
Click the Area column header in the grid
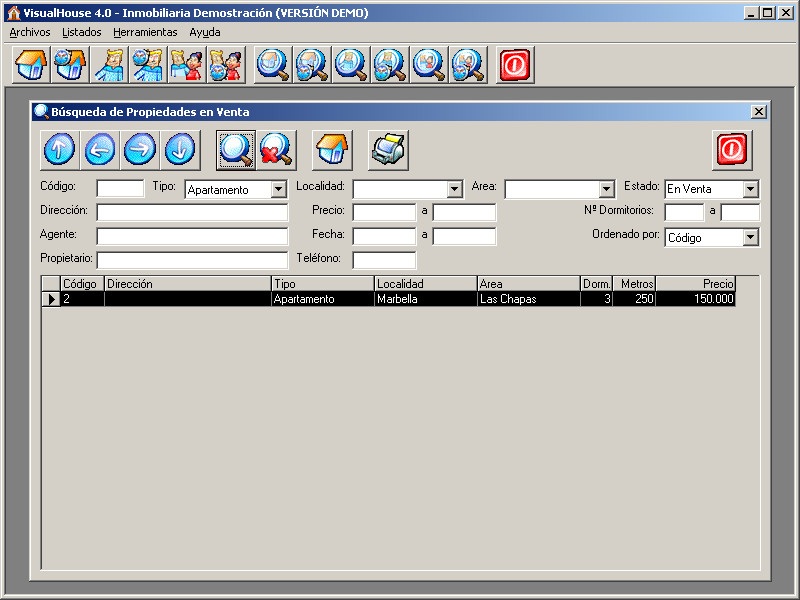[529, 284]
